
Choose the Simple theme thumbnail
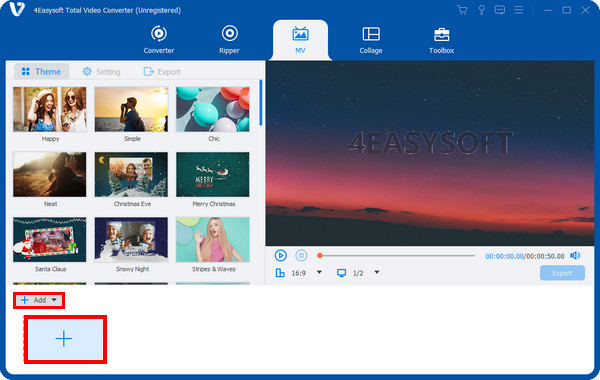click(x=131, y=109)
